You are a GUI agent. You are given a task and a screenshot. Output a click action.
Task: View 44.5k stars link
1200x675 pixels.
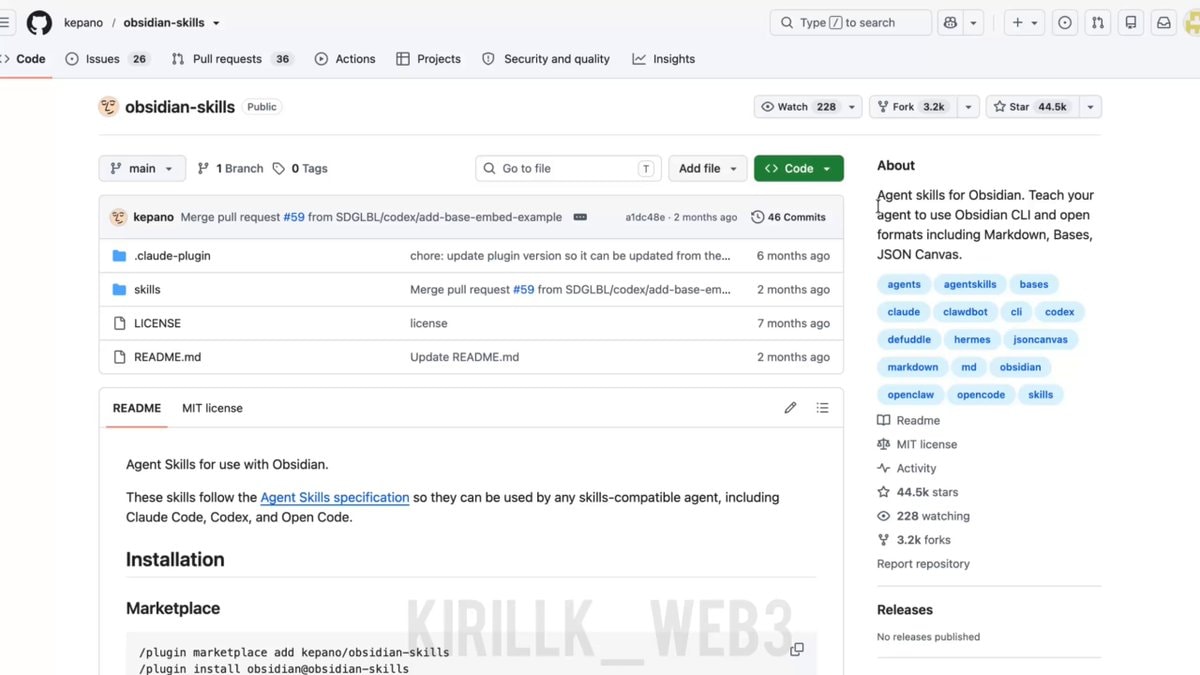(x=917, y=493)
